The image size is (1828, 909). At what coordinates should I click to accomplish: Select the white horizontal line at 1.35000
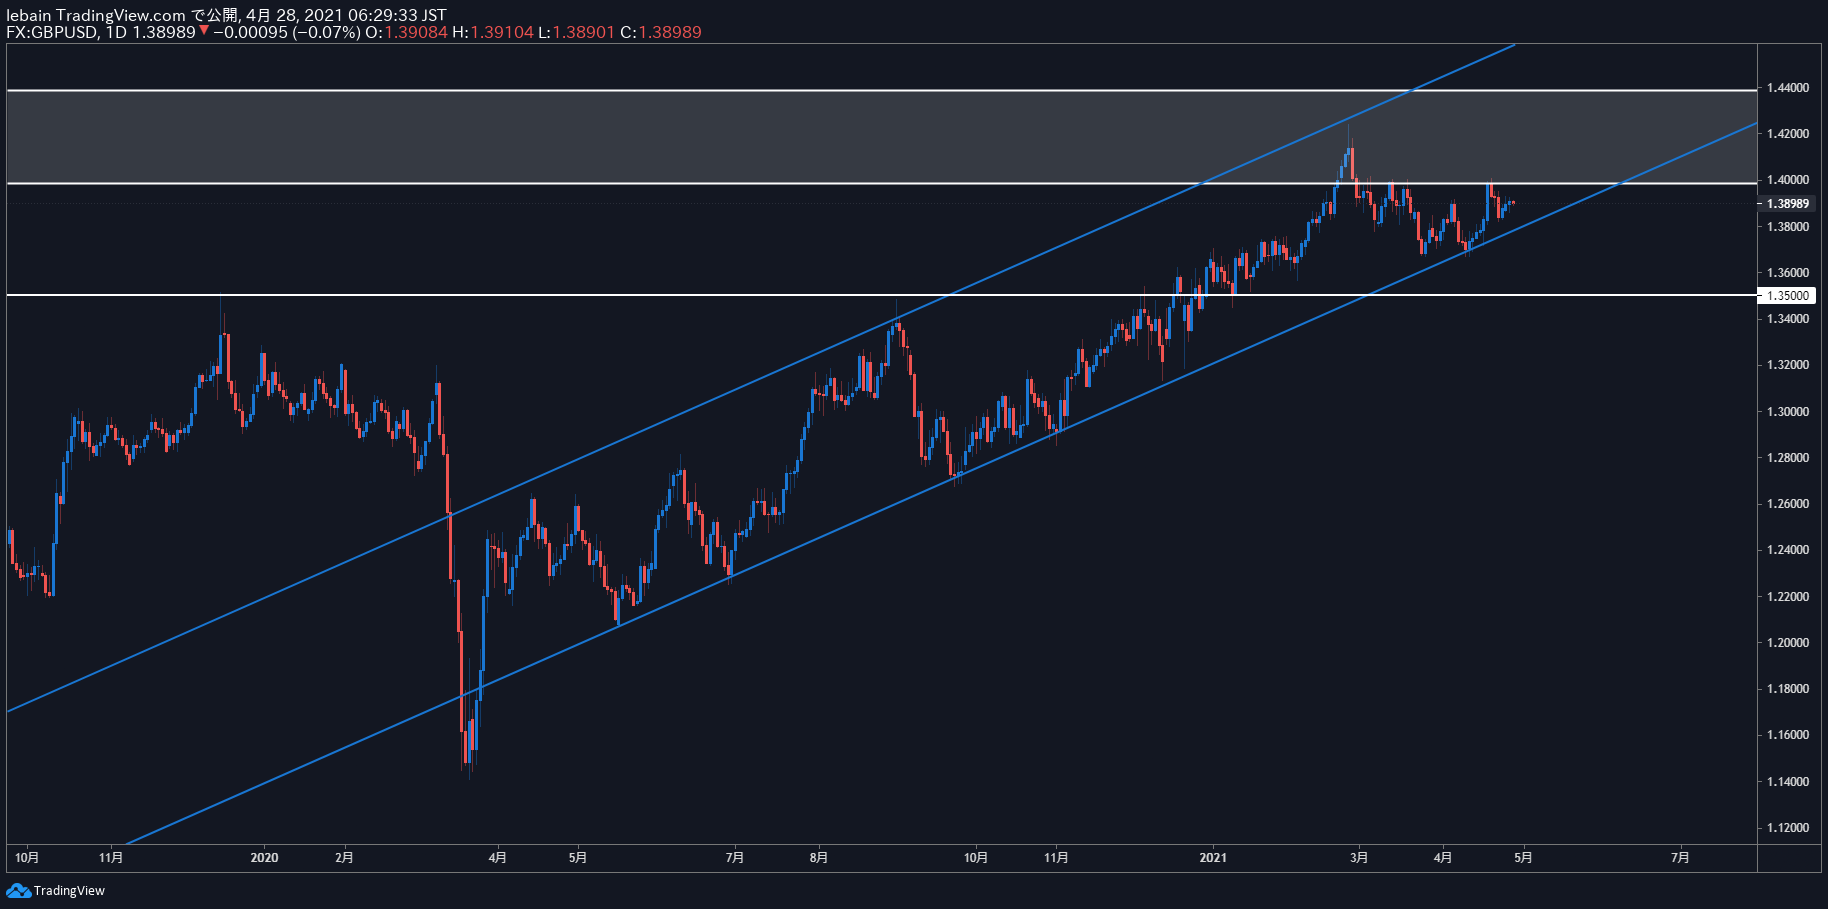click(x=881, y=295)
